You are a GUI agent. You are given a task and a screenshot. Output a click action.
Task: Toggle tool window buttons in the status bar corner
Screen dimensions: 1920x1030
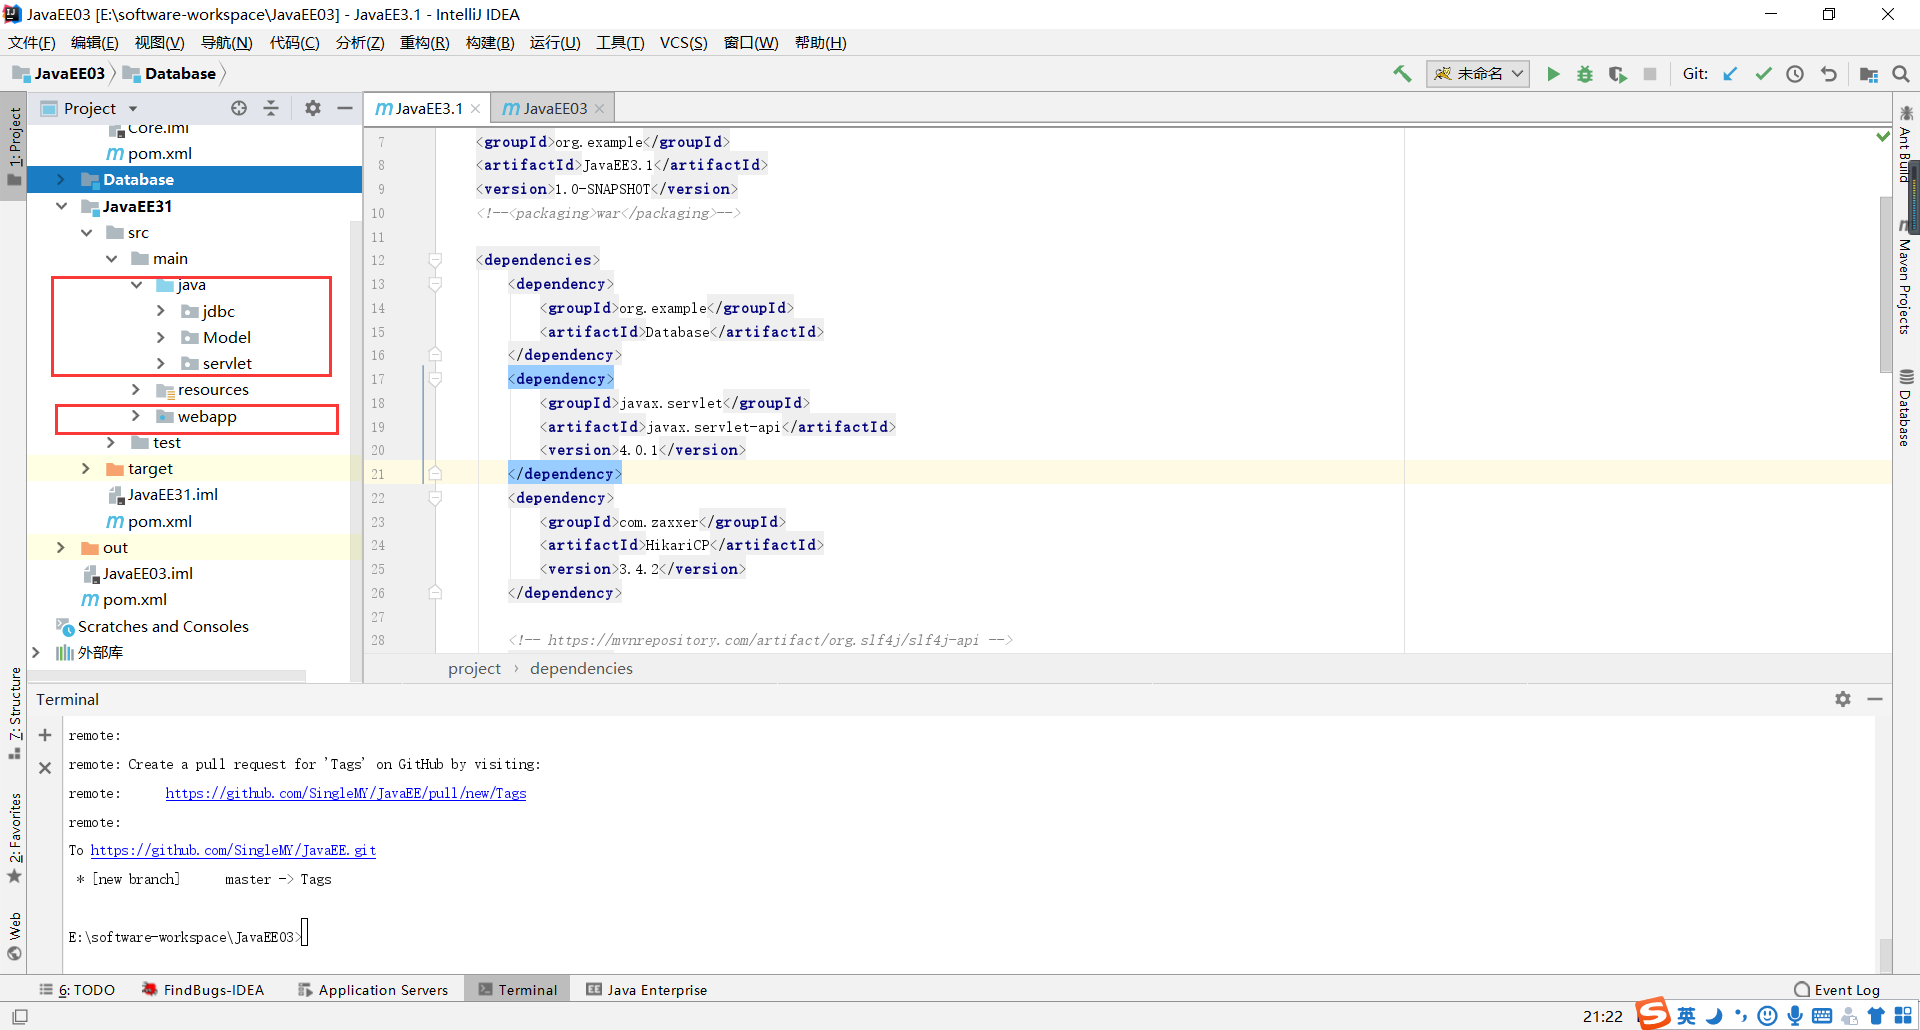[x=20, y=1016]
